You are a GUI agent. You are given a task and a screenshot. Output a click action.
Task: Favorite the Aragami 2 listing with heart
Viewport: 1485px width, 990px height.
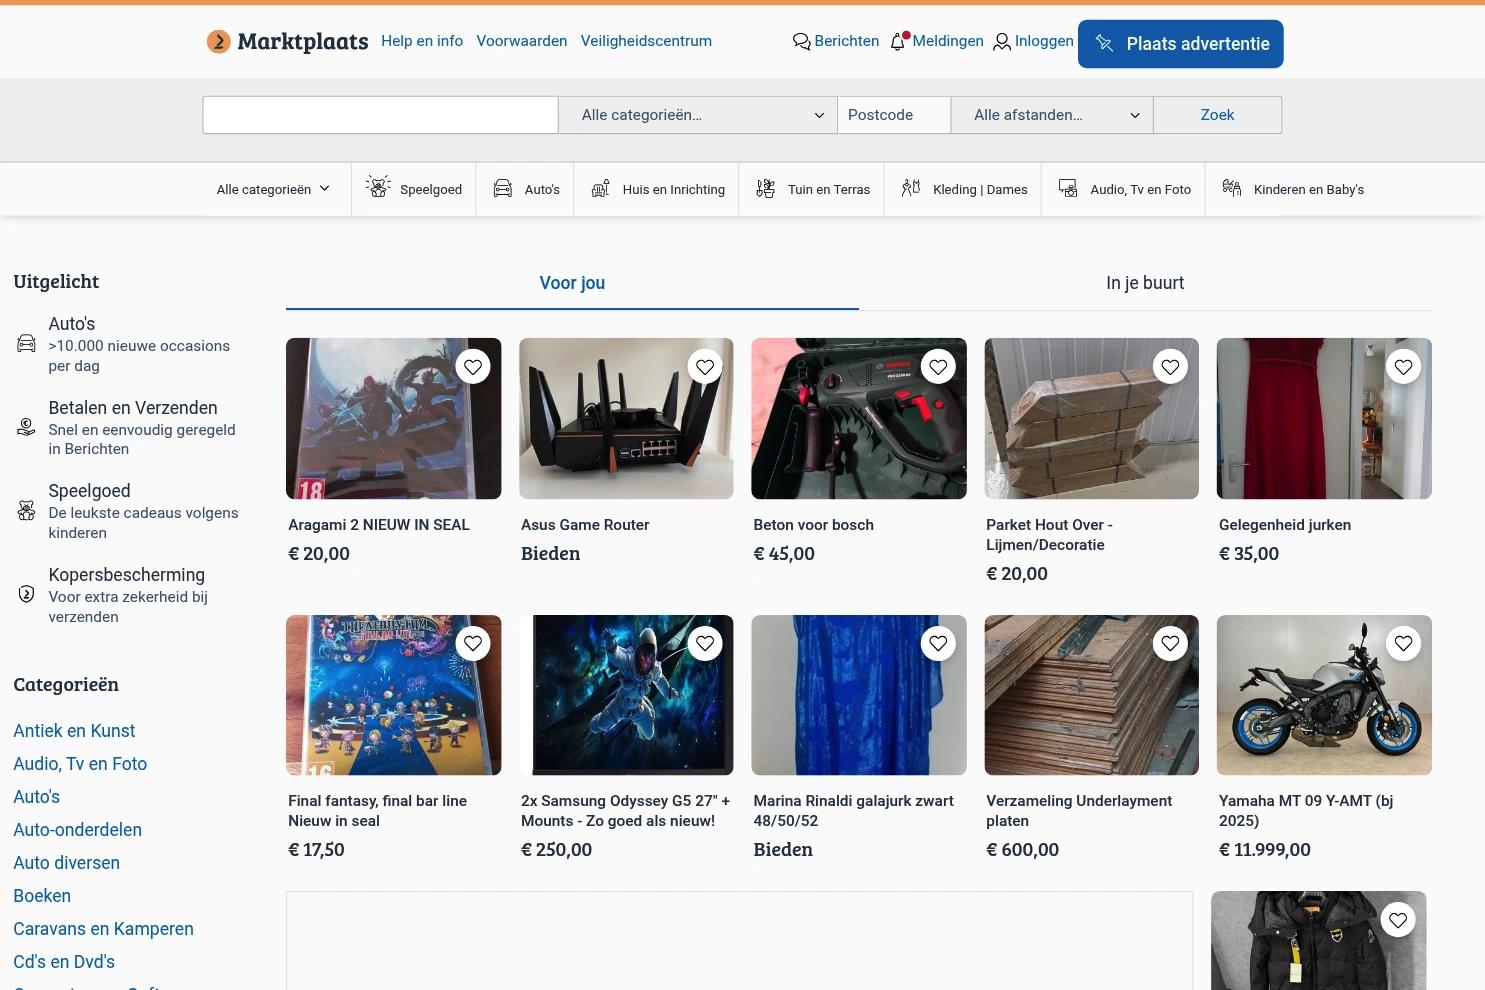pyautogui.click(x=473, y=367)
